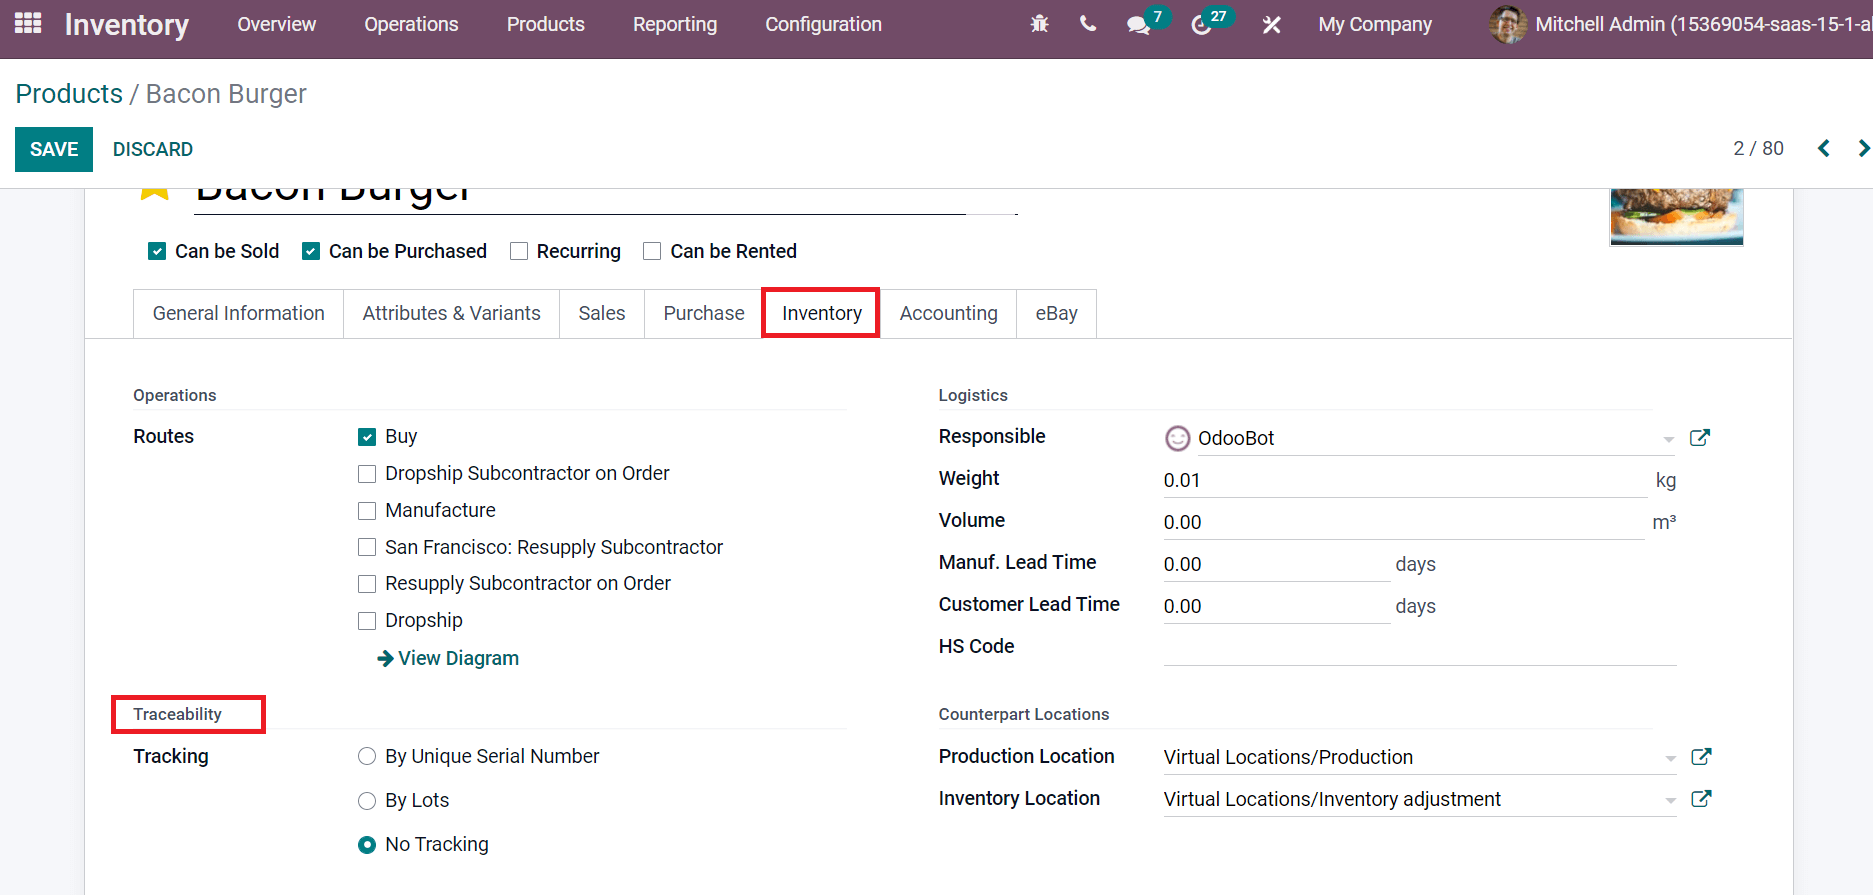Click the Volume input field
The width and height of the screenshot is (1873, 895).
coord(1404,522)
